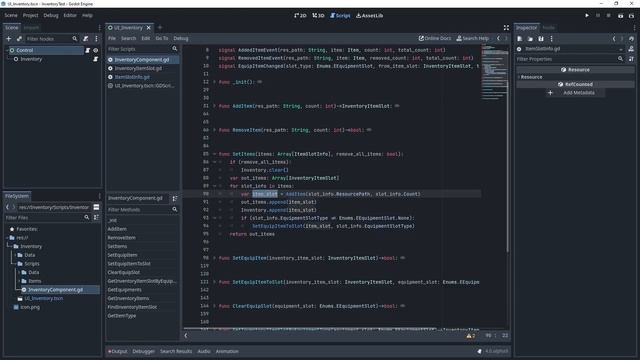This screenshot has width=640, height=360.
Task: Create new resource in Inspector
Action: click(520, 39)
